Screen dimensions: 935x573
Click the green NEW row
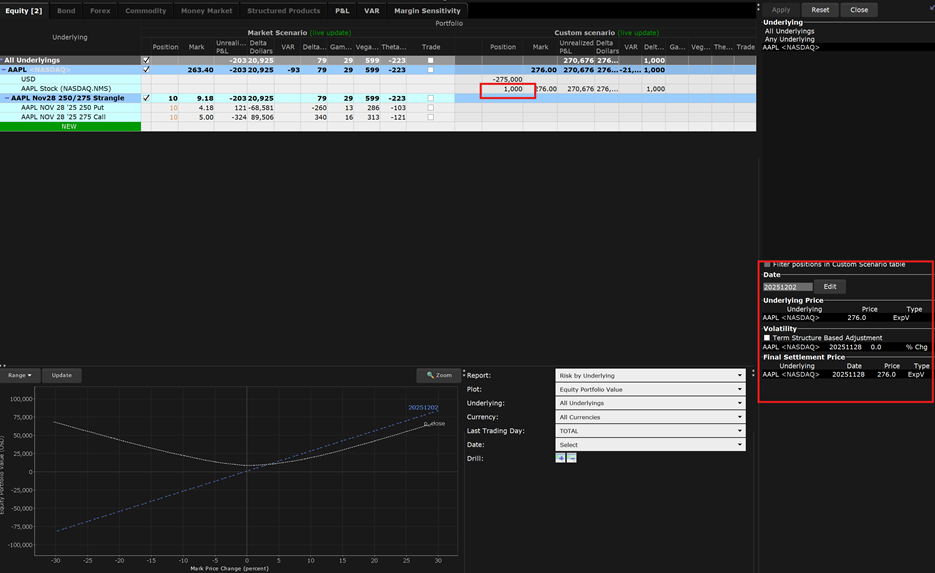tap(69, 127)
